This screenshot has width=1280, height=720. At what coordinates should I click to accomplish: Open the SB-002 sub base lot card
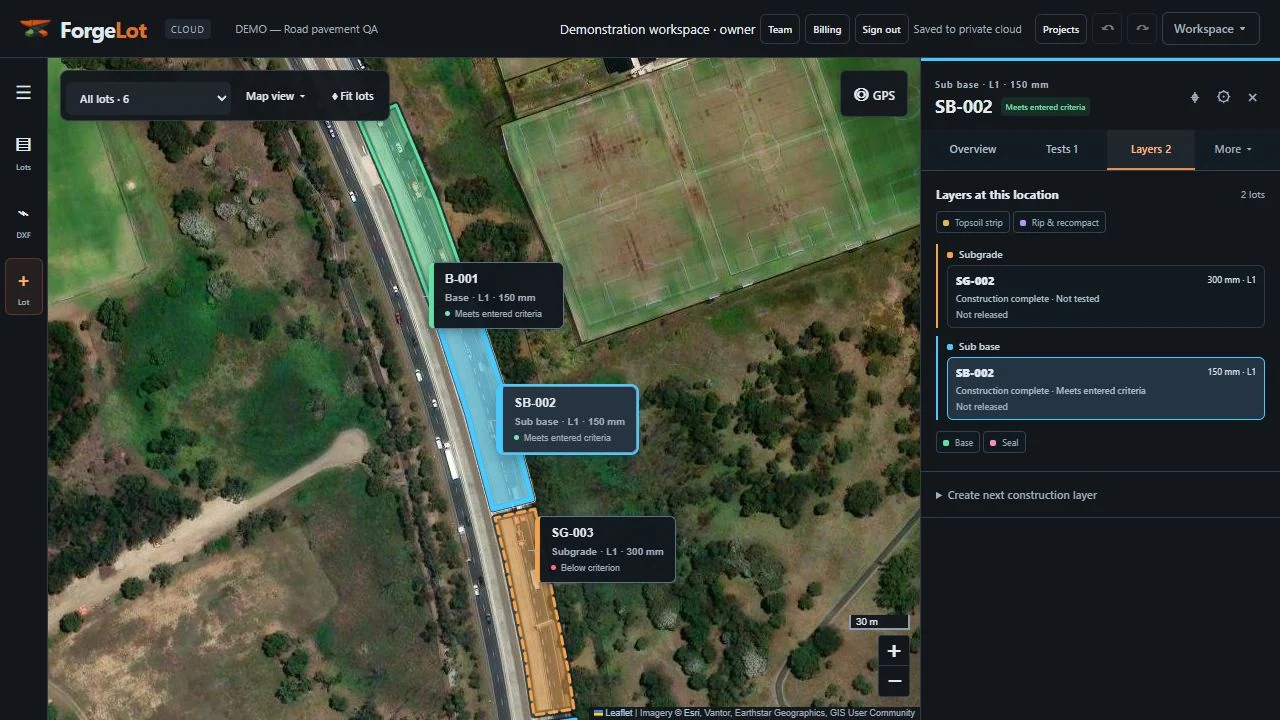[1106, 389]
